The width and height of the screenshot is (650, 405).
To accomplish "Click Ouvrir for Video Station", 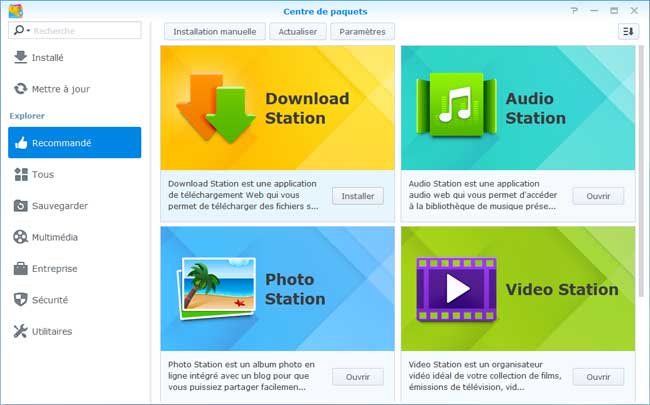I will (x=598, y=377).
